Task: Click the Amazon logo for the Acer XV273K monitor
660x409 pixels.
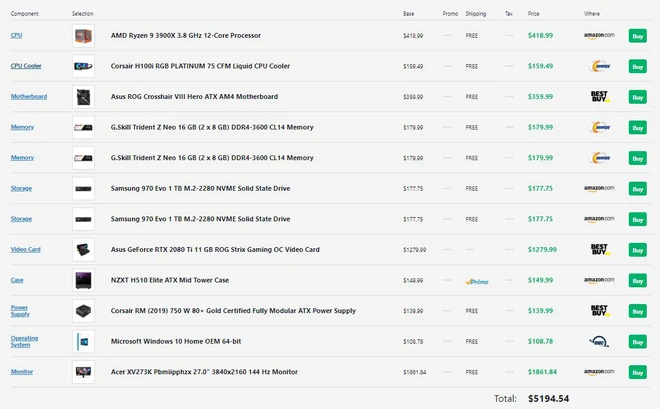Action: coord(598,372)
